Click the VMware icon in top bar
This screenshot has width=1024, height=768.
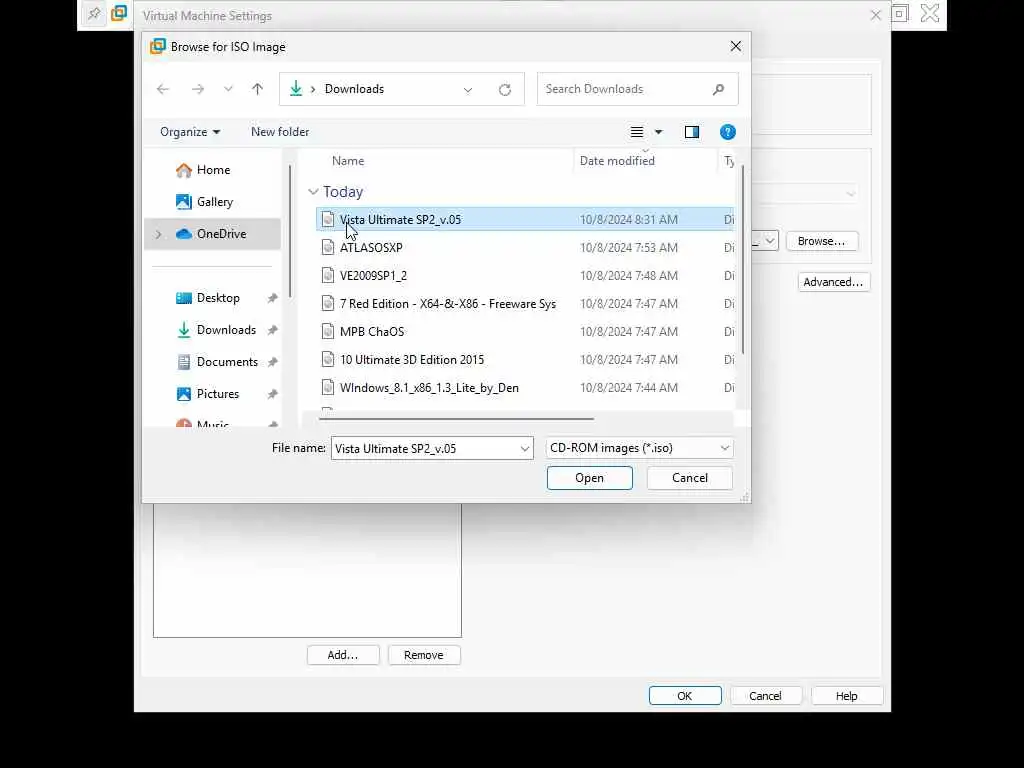(119, 13)
